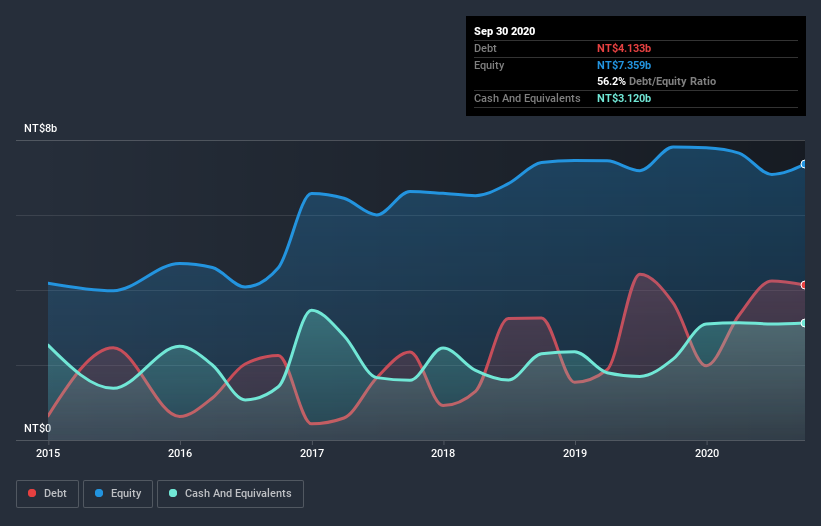Click the Equity row label in tooltip
Image resolution: width=821 pixels, height=526 pixels.
pyautogui.click(x=489, y=65)
